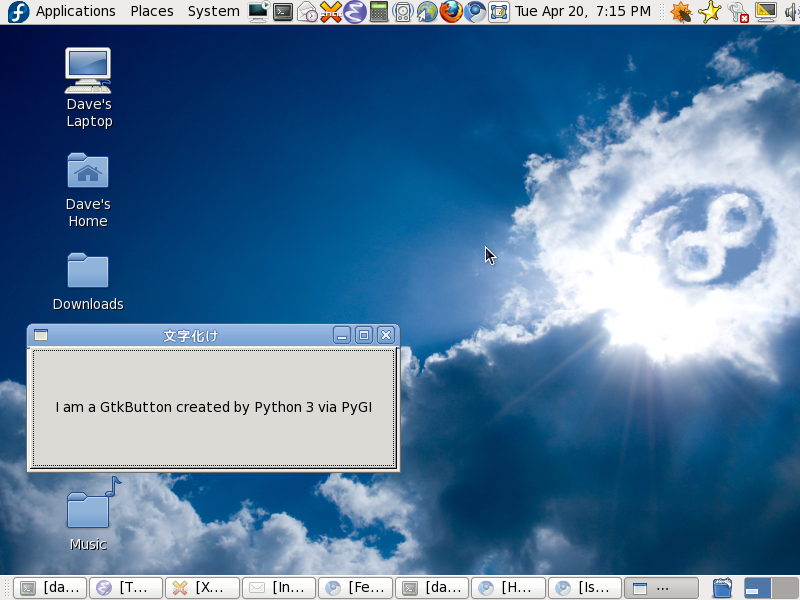Viewport: 800px width, 600px height.
Task: Open the keys authentication tray icon
Action: click(x=737, y=12)
